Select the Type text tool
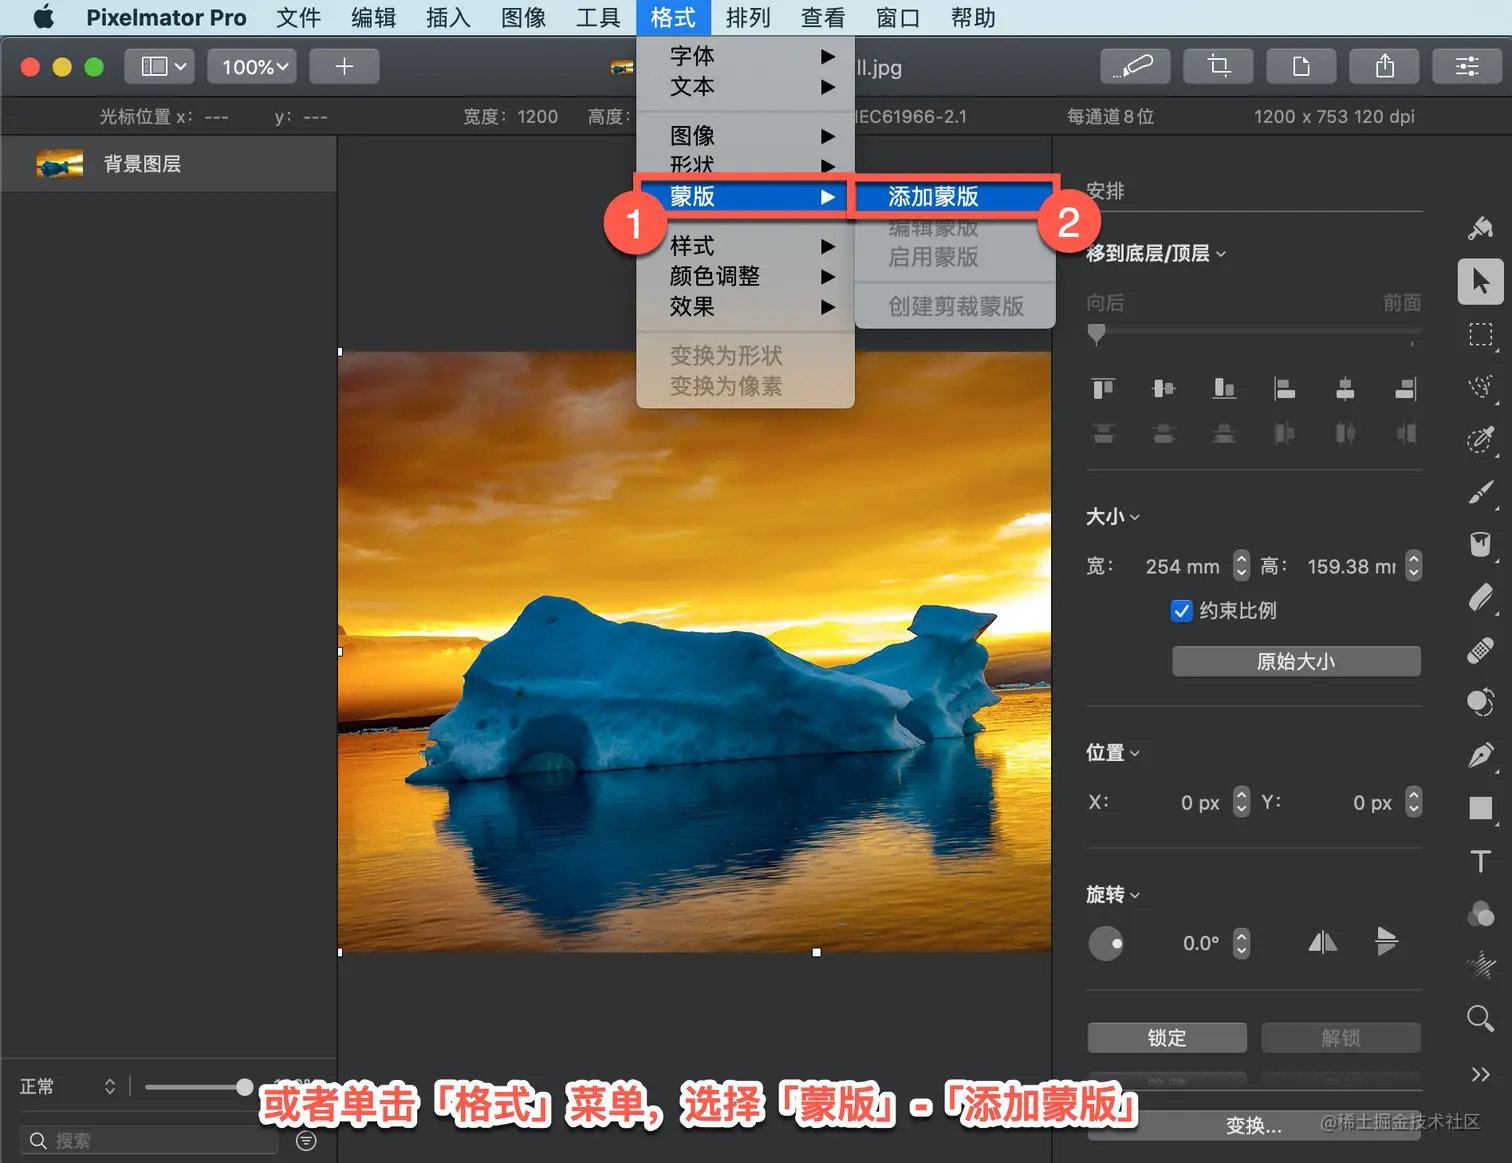The image size is (1512, 1163). pyautogui.click(x=1480, y=861)
